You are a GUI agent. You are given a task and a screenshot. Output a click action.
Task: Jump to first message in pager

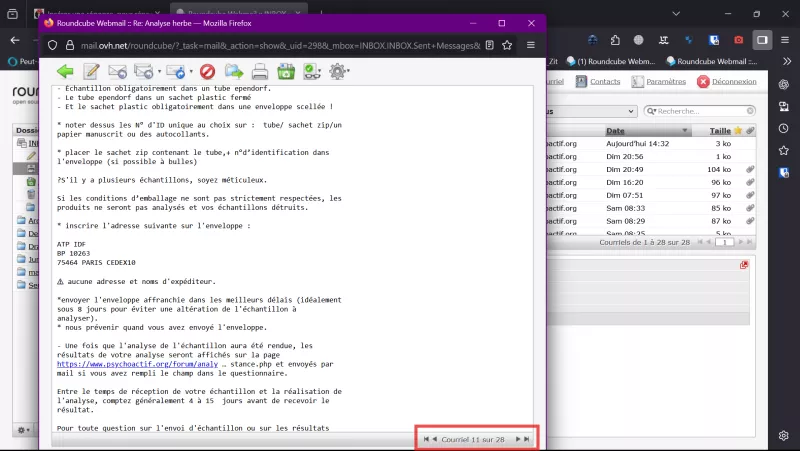point(426,439)
